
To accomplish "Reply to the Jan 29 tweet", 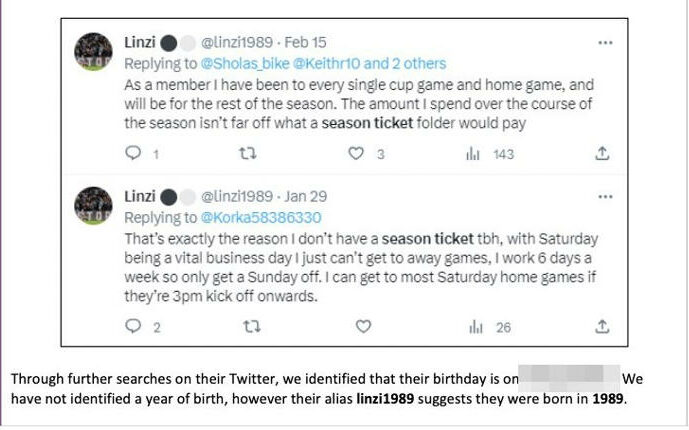I will (133, 326).
